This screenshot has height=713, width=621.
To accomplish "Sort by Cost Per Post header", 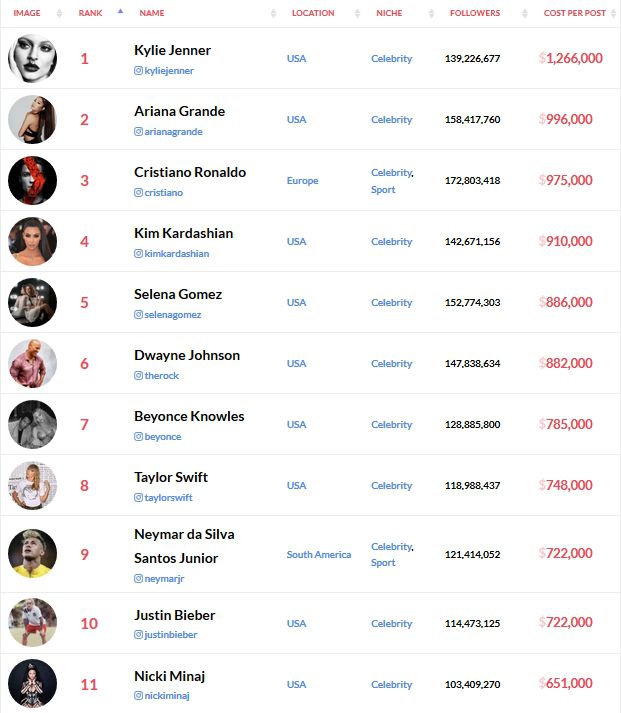I will tap(575, 13).
